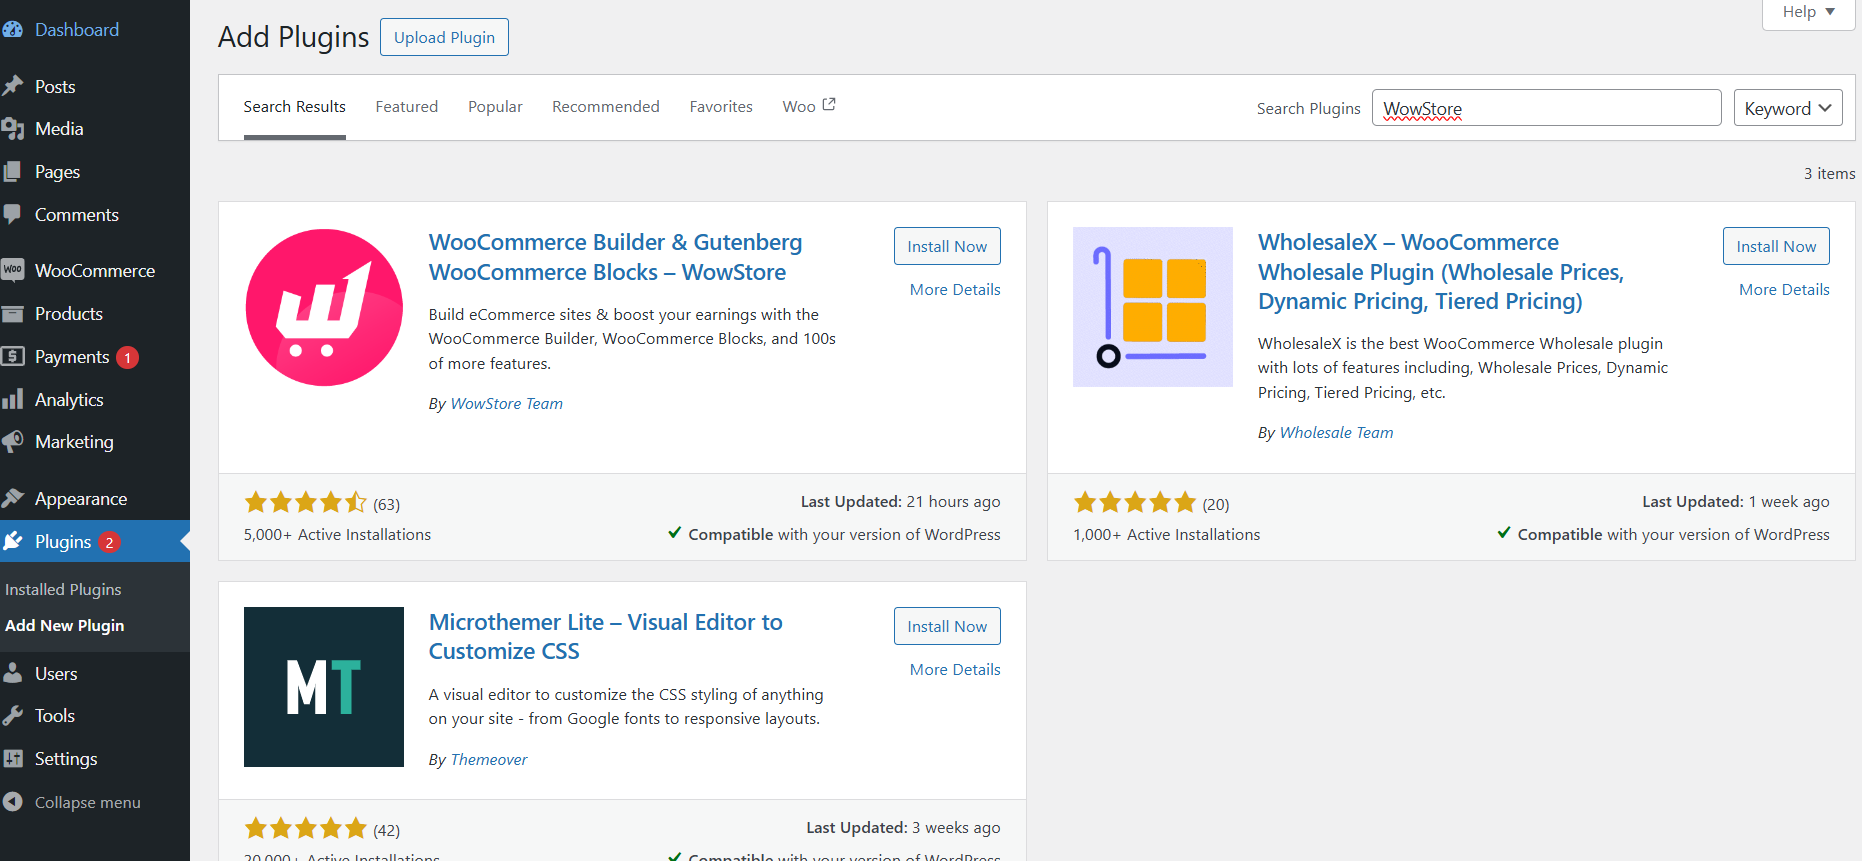Viewport: 1862px width, 861px height.
Task: Click the Payments notification badge showing 1
Action: (127, 357)
